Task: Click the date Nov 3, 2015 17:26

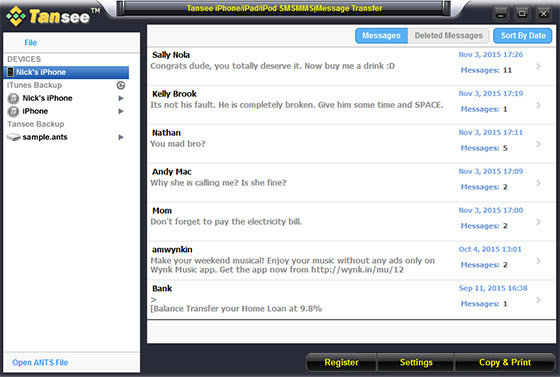Action: pos(490,55)
